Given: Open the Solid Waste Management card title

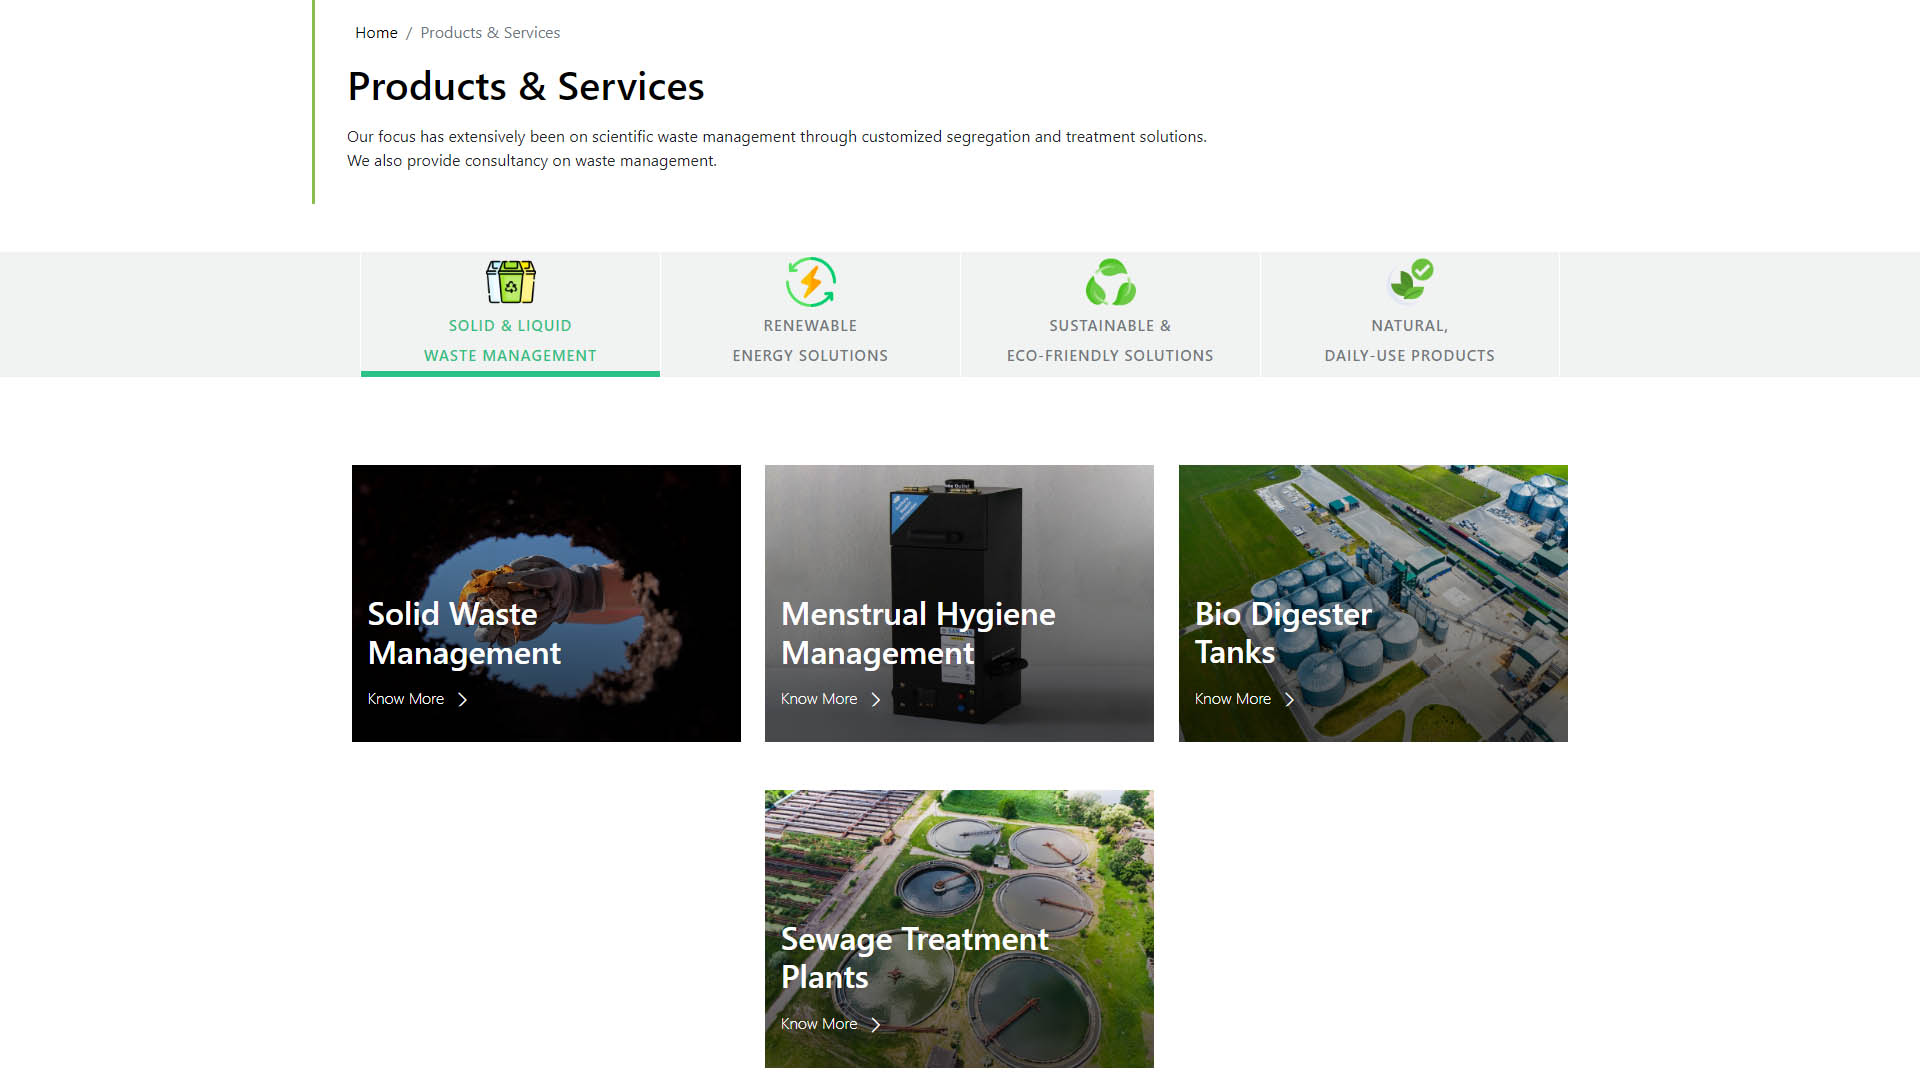Looking at the screenshot, I should click(x=464, y=633).
